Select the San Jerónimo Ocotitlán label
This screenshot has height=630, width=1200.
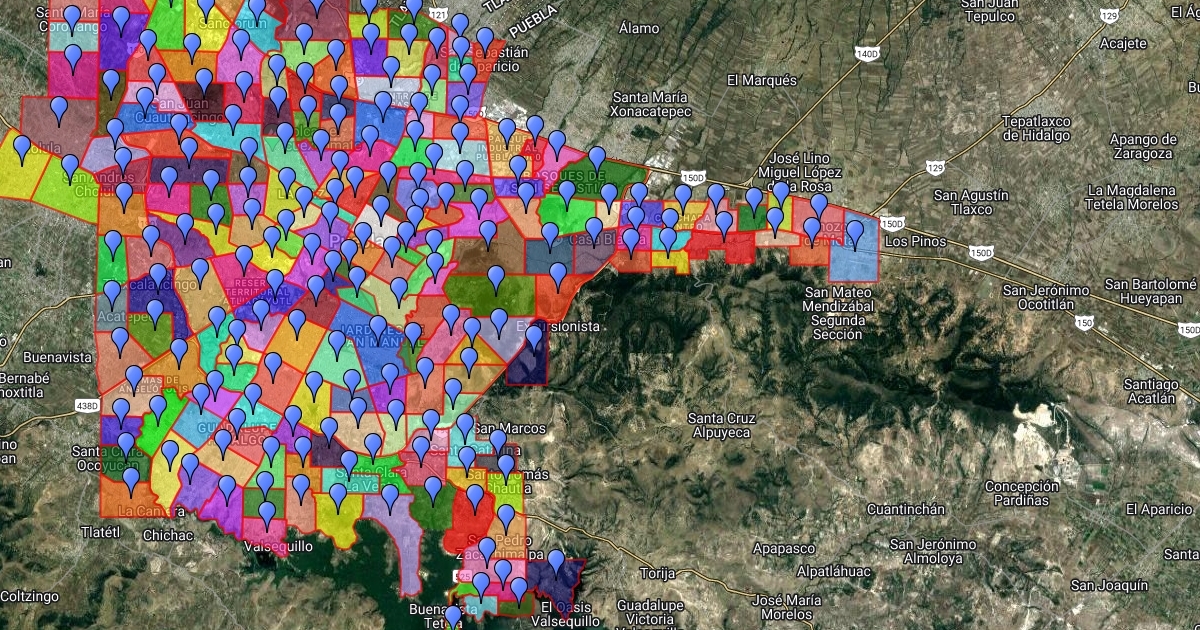1046,297
